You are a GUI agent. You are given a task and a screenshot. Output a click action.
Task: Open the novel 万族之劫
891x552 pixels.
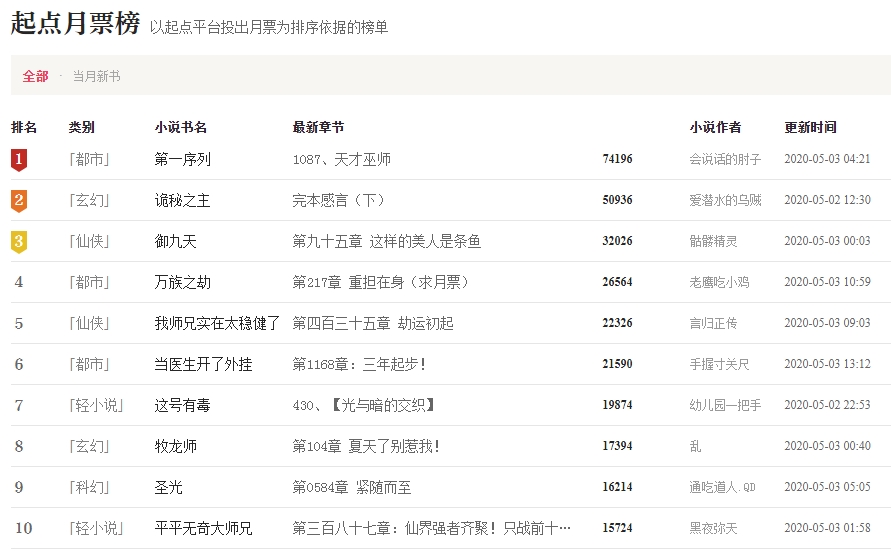(182, 282)
